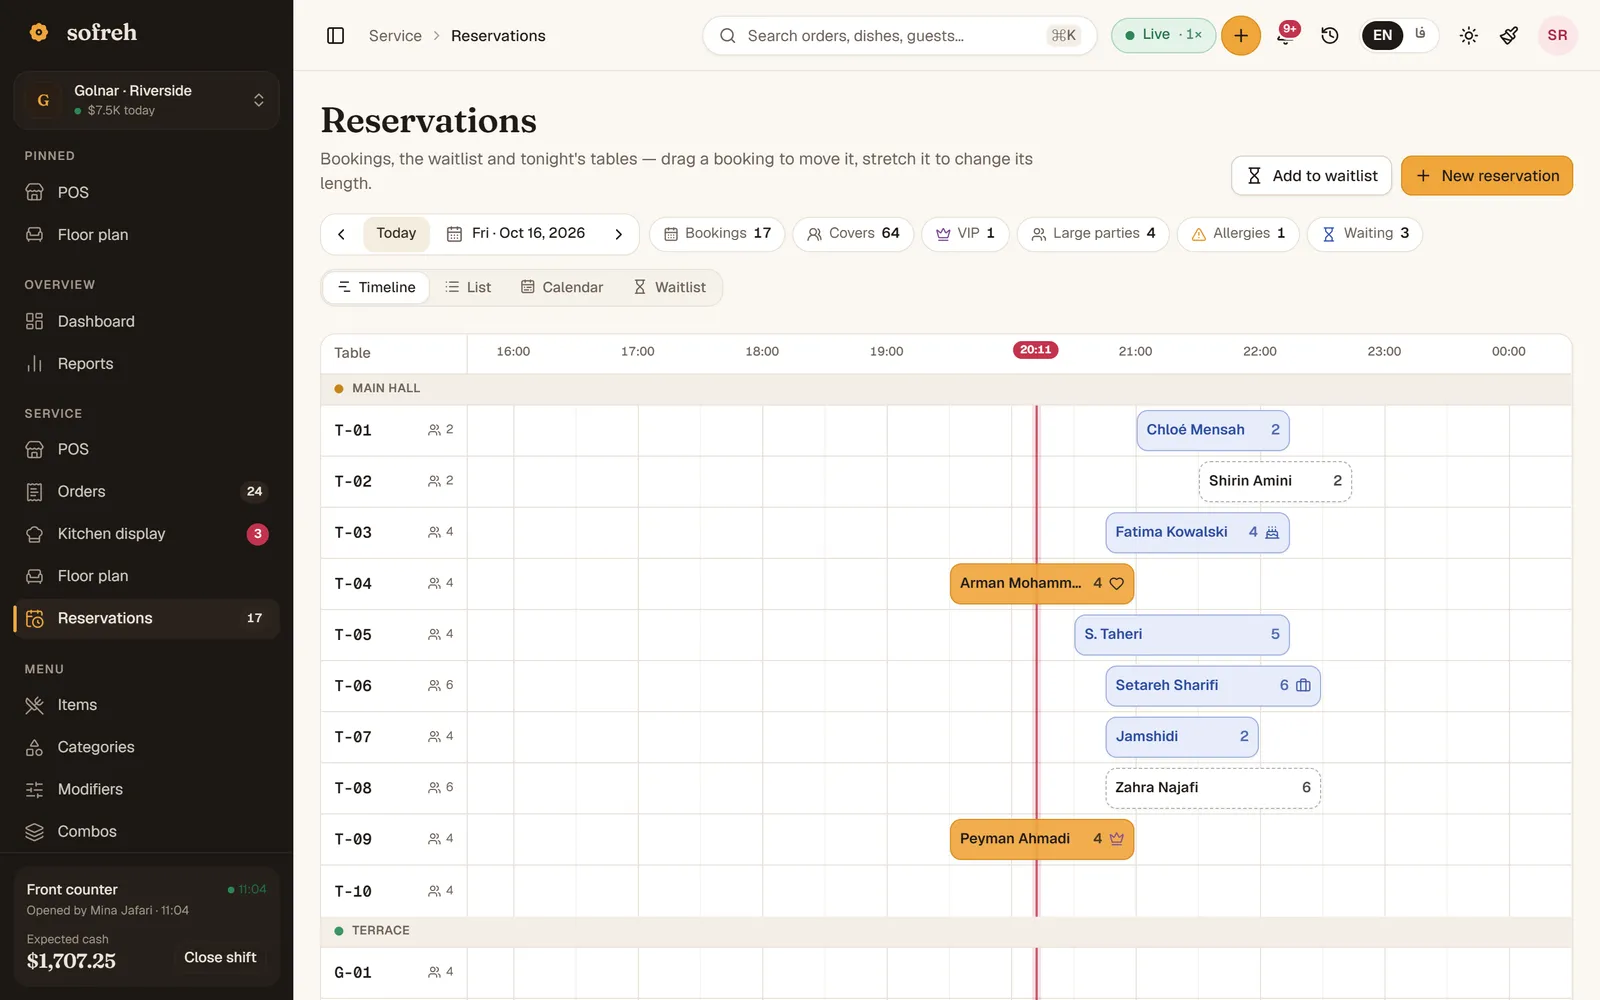The height and width of the screenshot is (1000, 1600).
Task: Open Kitchen display in sidebar
Action: point(146,534)
